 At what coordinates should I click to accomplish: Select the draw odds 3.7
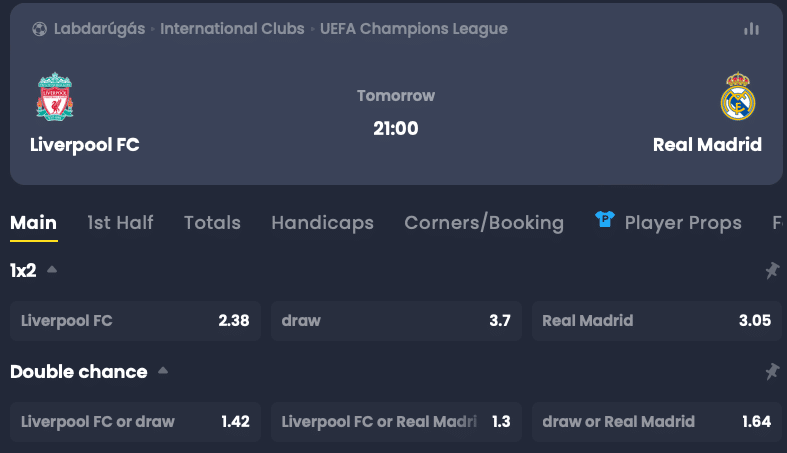396,321
